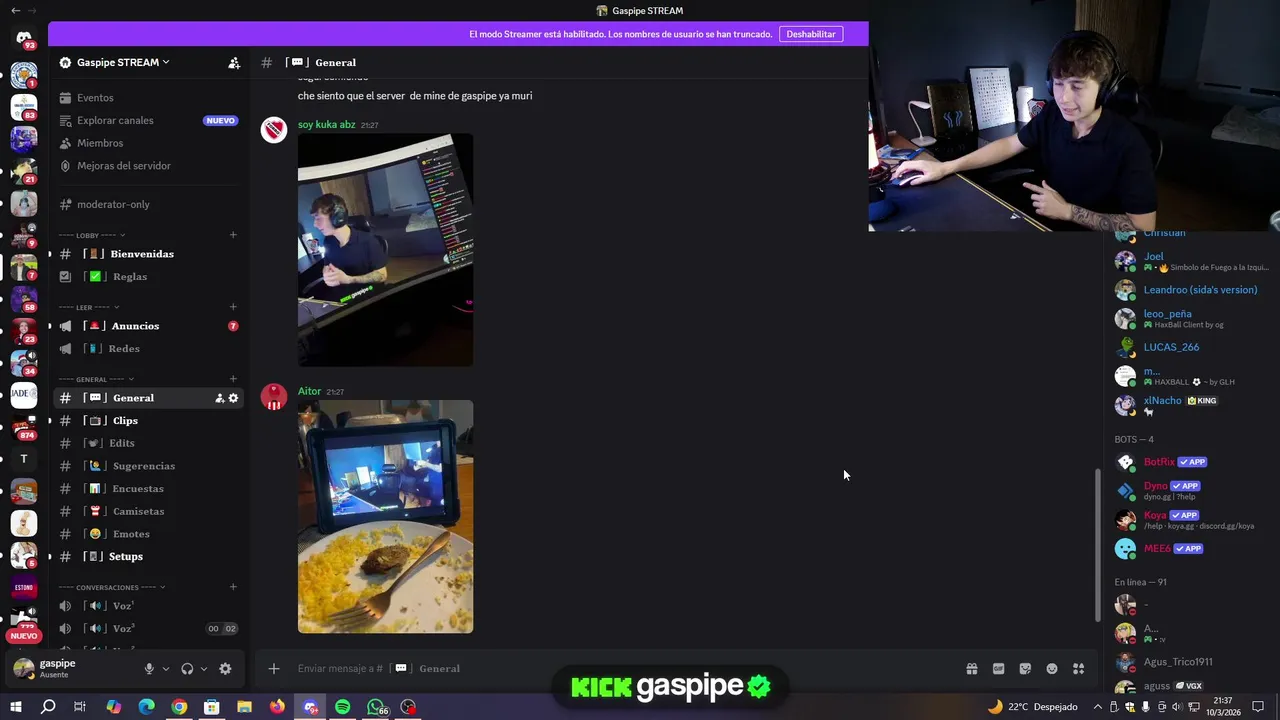
Task: Click the Discord taskbar icon
Action: click(x=310, y=707)
